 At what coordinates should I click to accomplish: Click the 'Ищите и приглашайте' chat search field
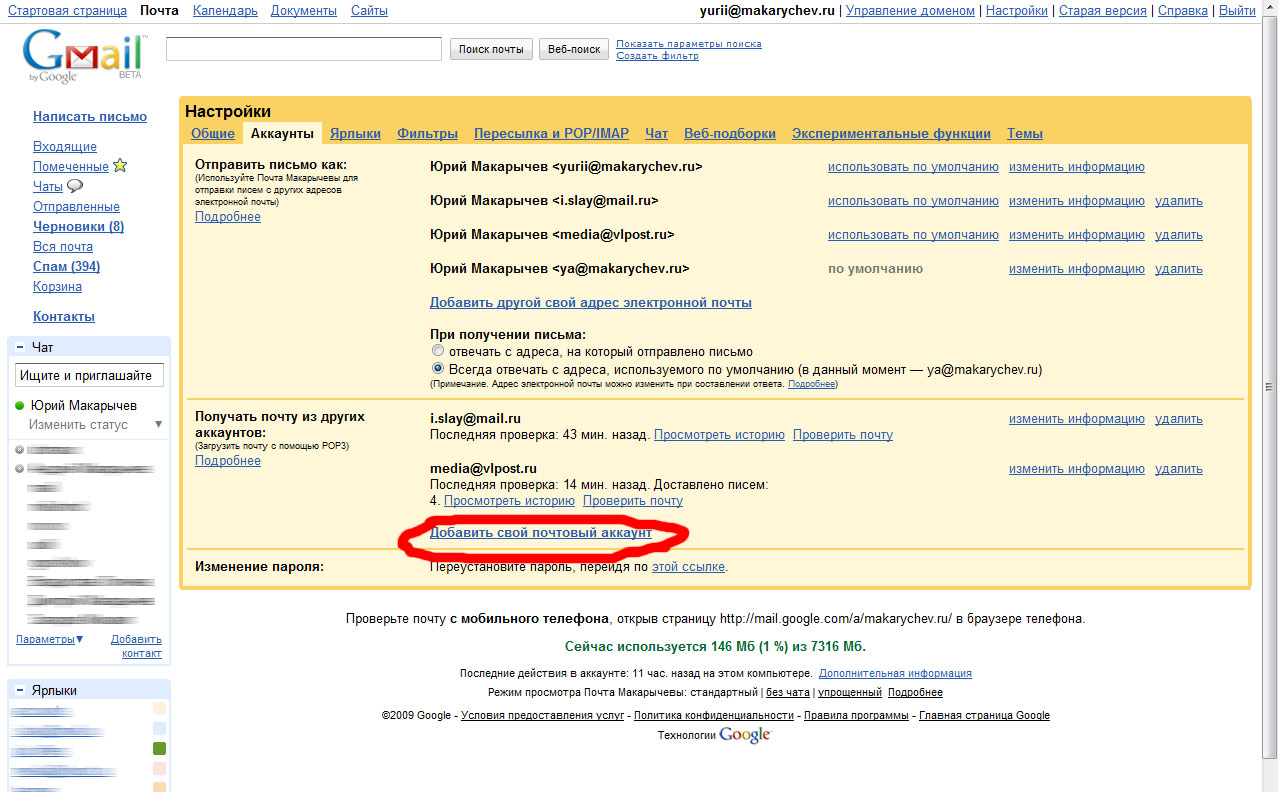pyautogui.click(x=89, y=376)
